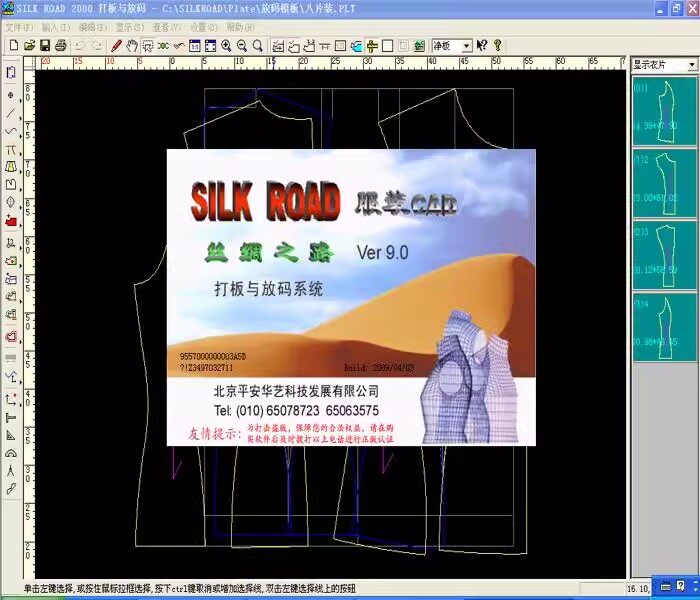This screenshot has height=600, width=700.
Task: Click the empty white square toolbar icon
Action: pyautogui.click(x=388, y=46)
